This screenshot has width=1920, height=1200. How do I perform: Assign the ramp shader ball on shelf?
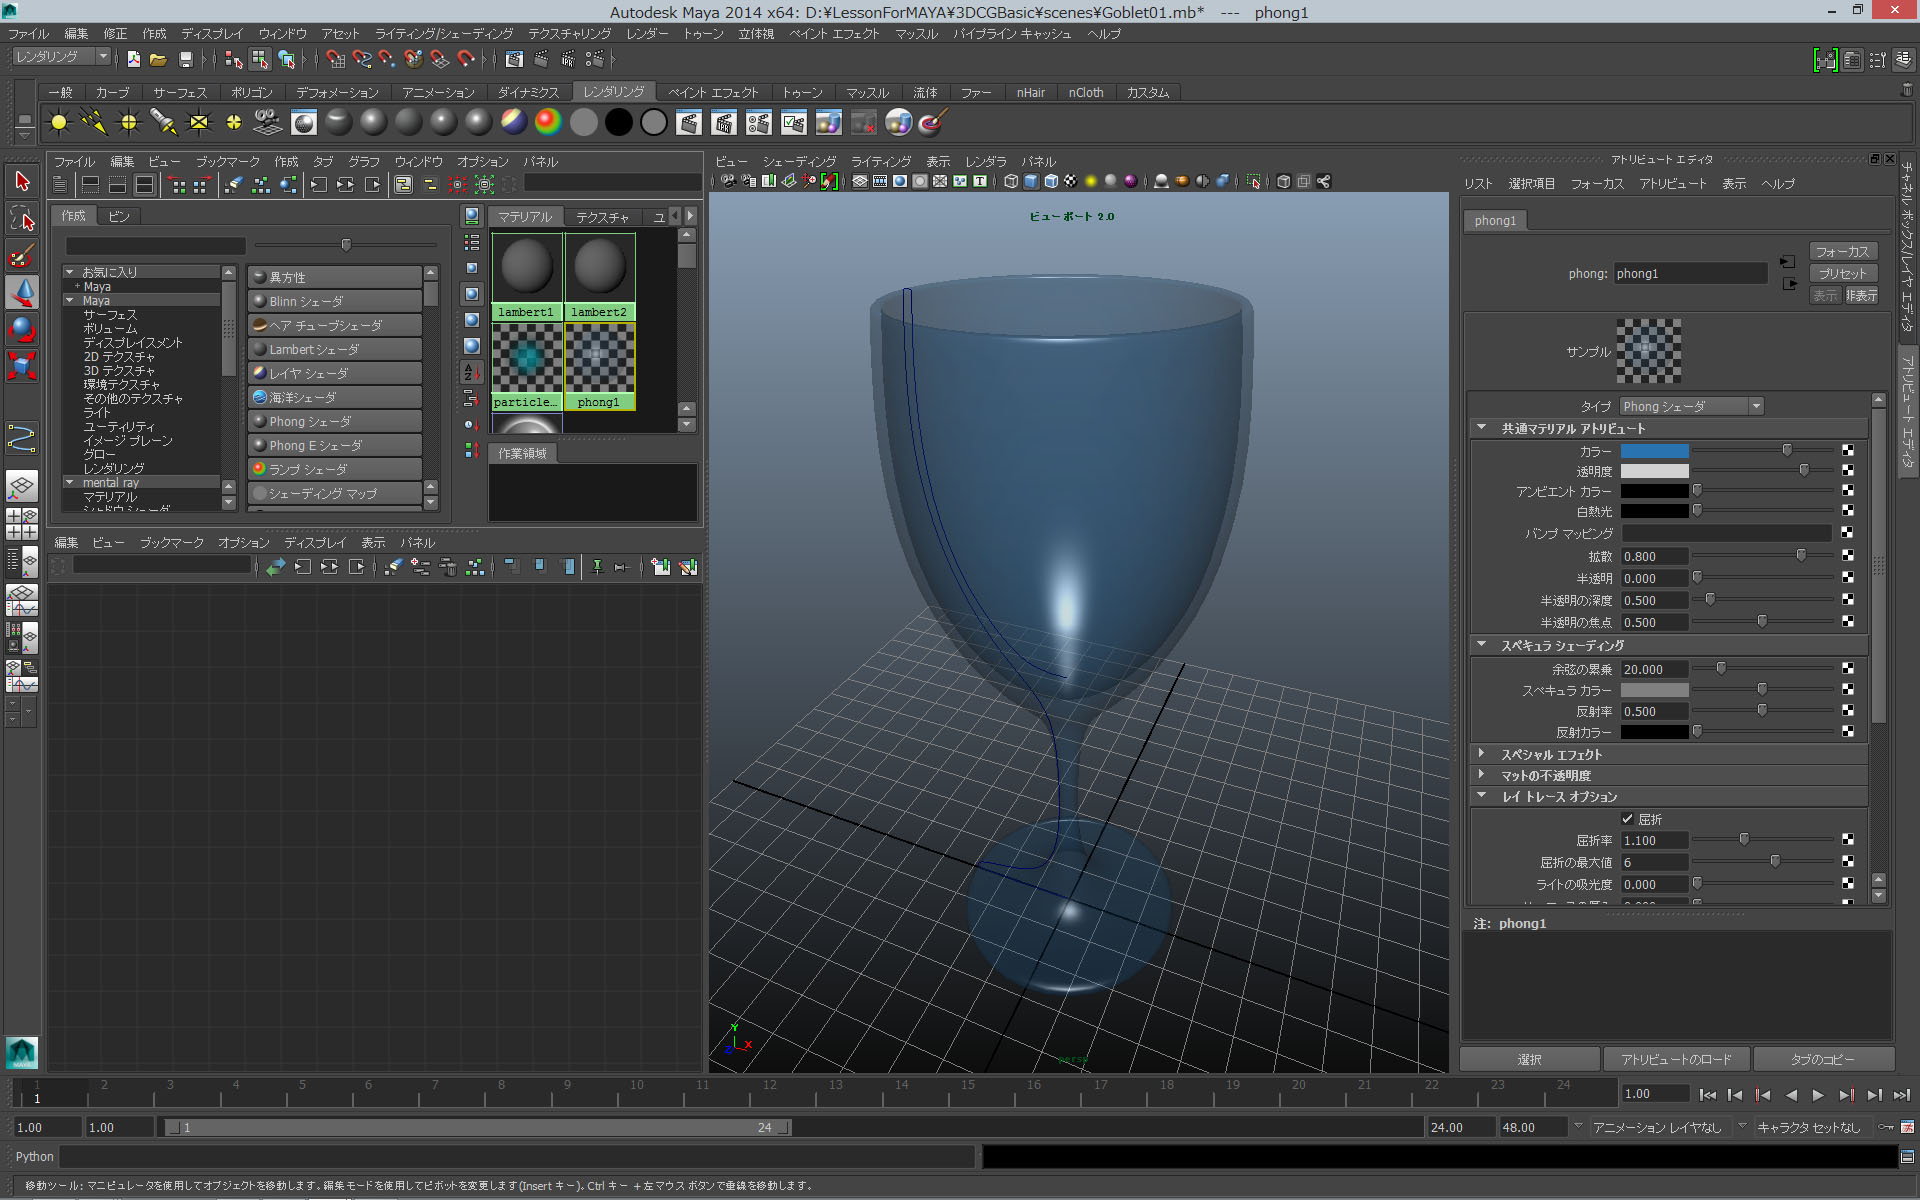[x=548, y=123]
